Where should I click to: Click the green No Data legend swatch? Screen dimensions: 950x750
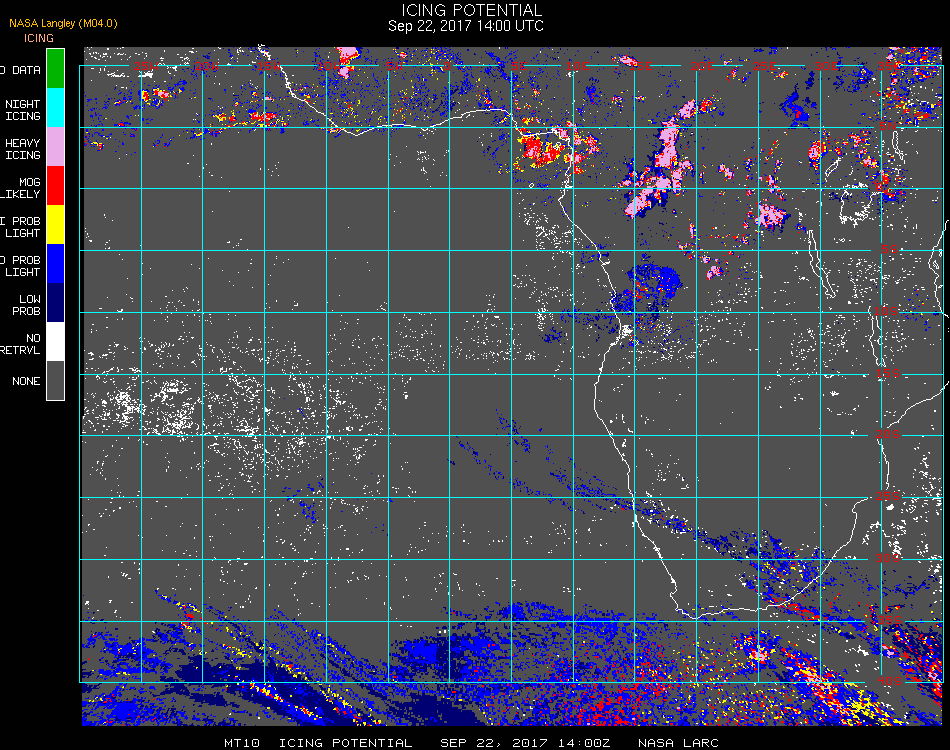coord(55,68)
